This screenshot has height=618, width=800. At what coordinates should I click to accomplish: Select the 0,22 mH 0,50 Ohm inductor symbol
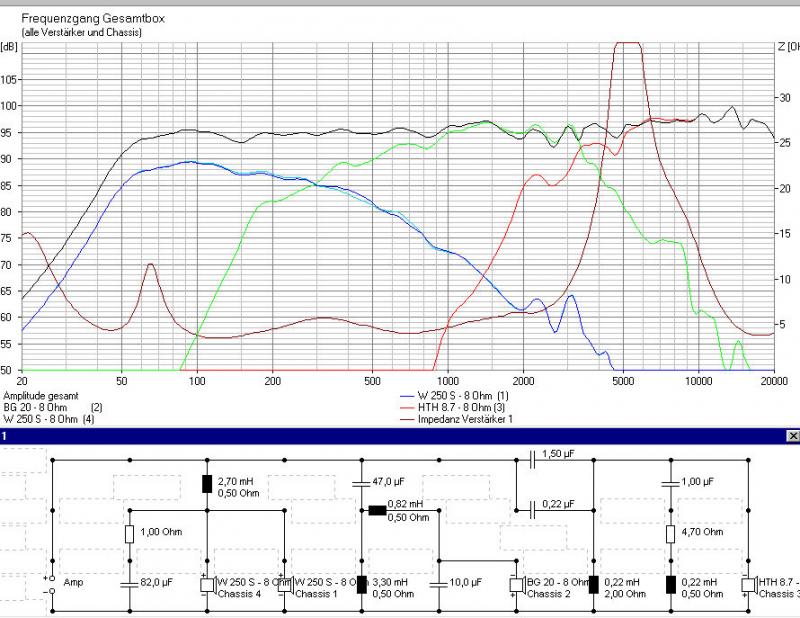point(671,585)
